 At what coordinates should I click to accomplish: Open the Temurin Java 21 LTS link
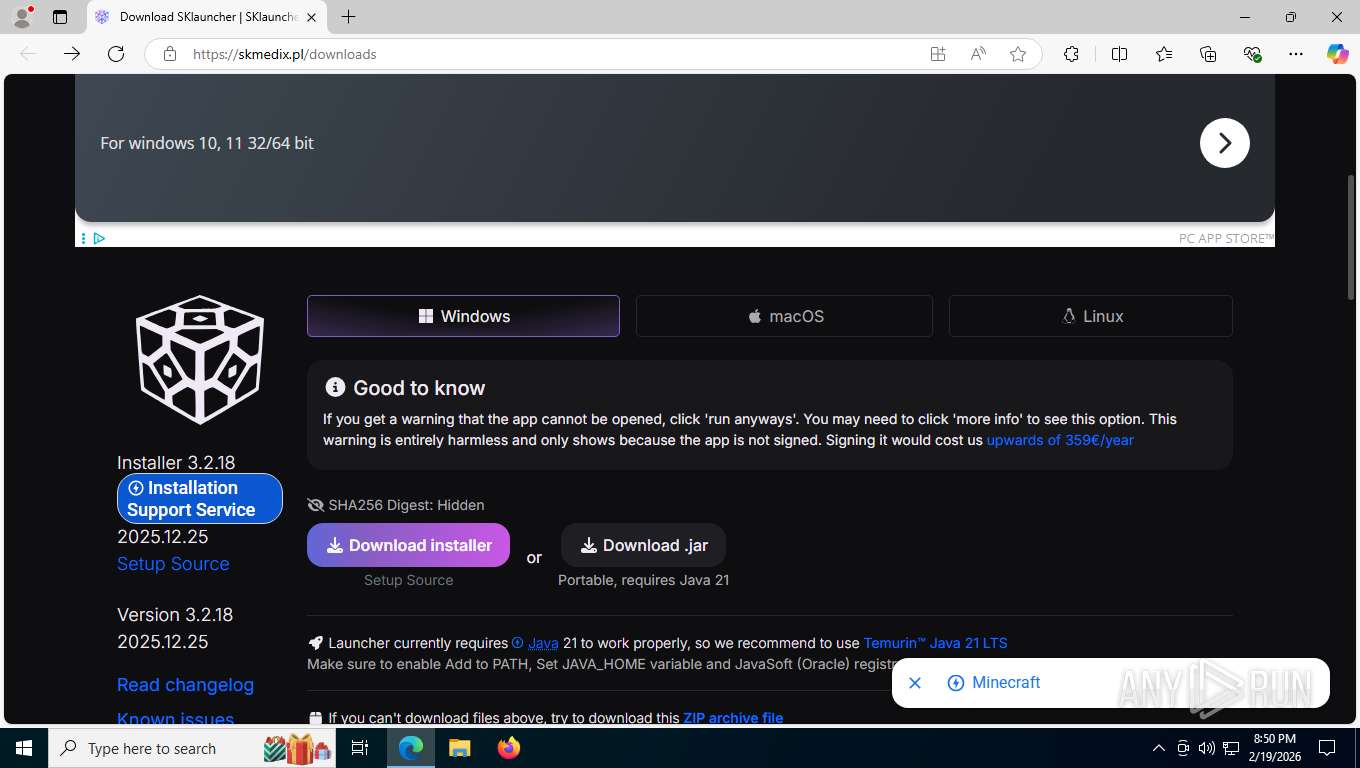click(x=935, y=643)
